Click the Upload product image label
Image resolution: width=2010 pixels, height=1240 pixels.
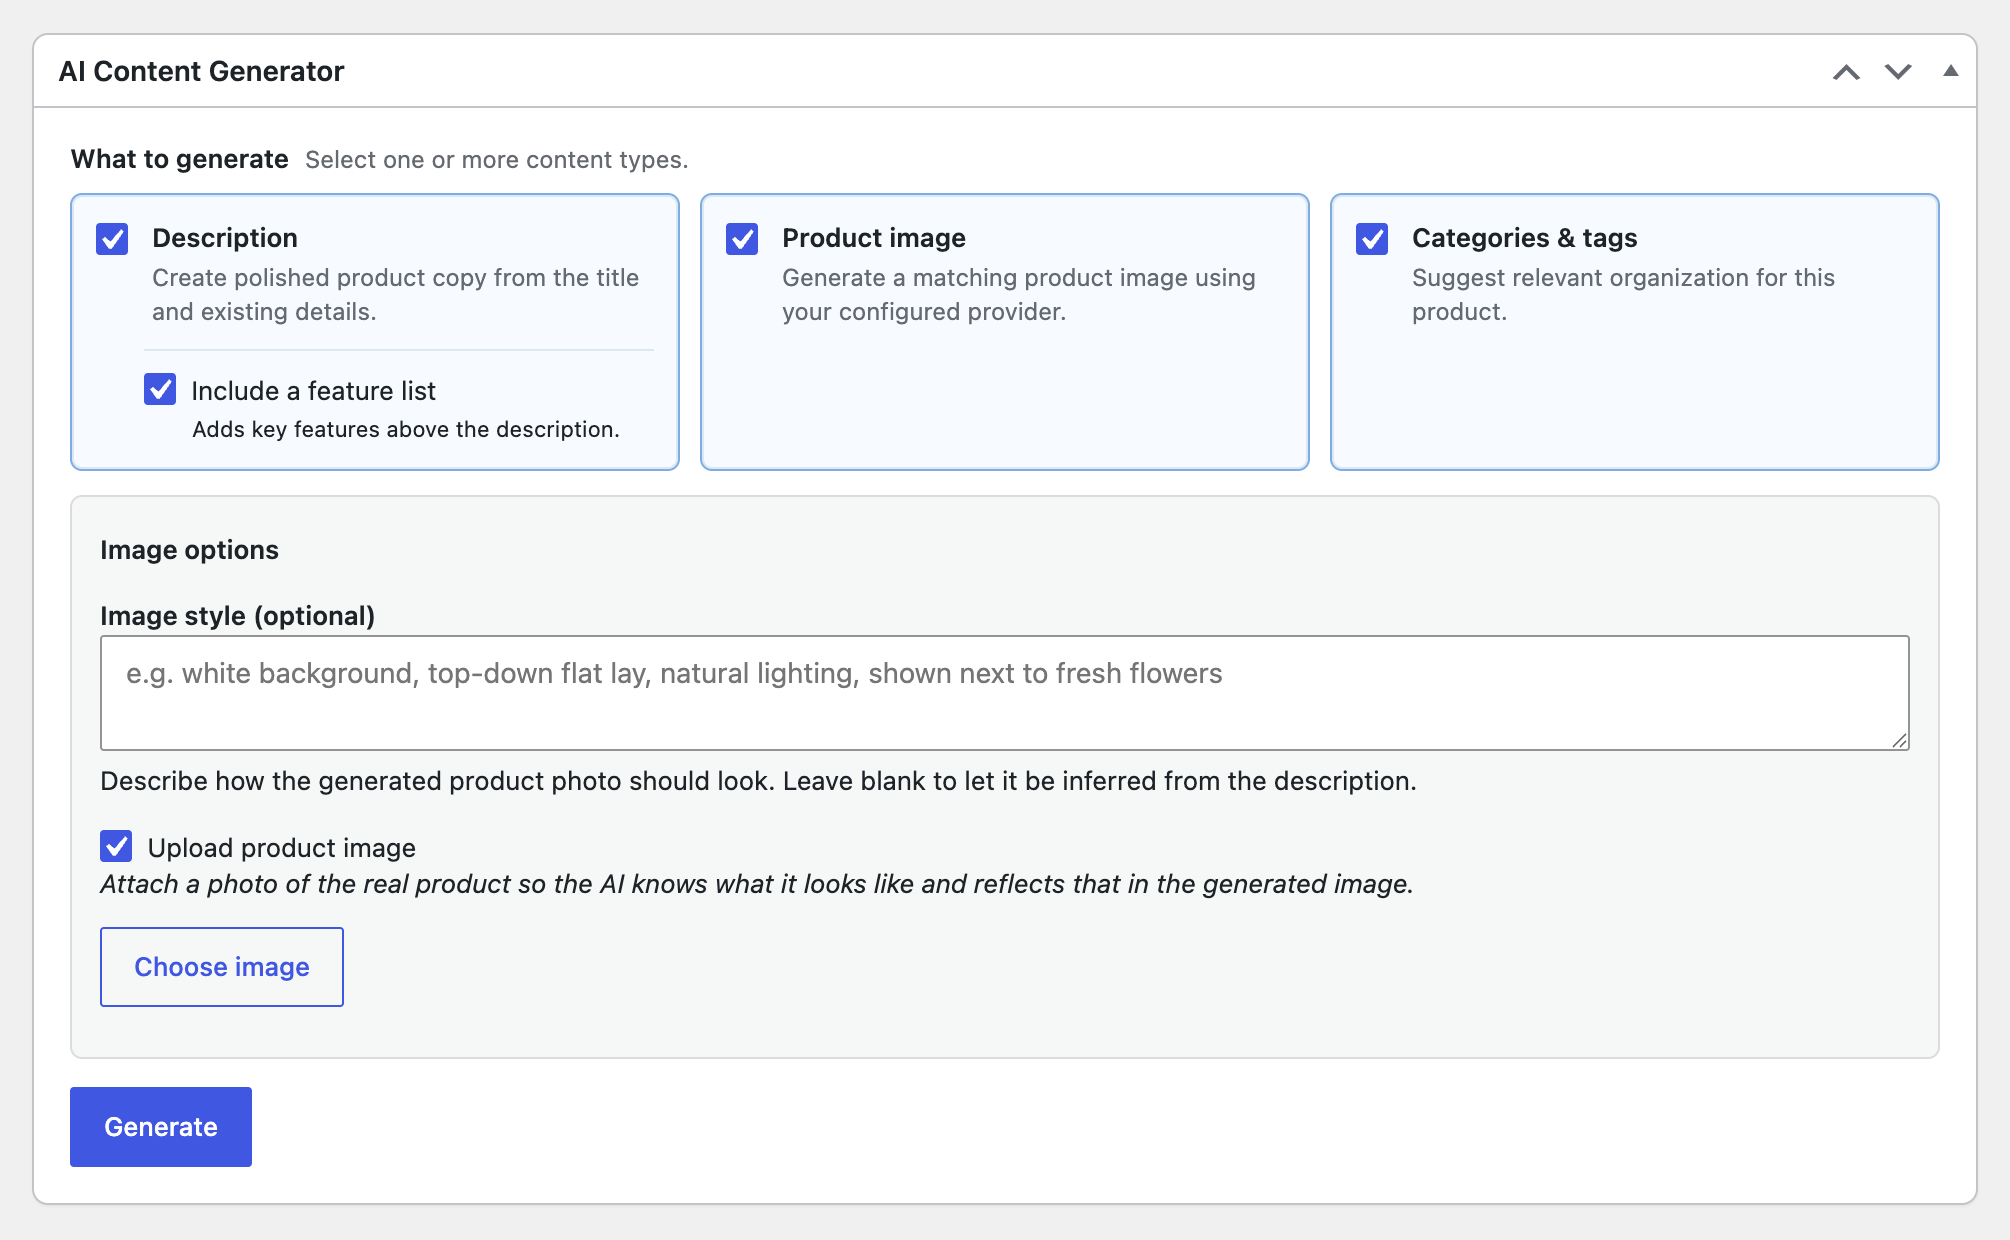(x=282, y=848)
